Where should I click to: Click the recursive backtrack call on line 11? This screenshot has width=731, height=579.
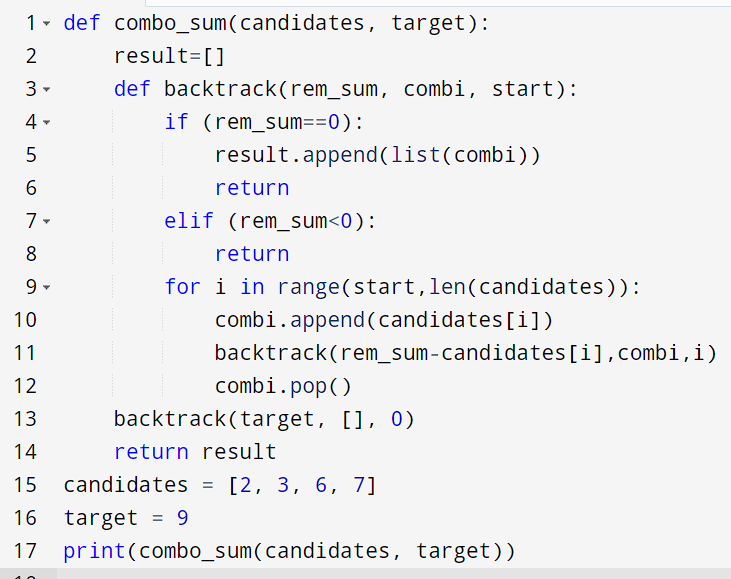pos(465,353)
